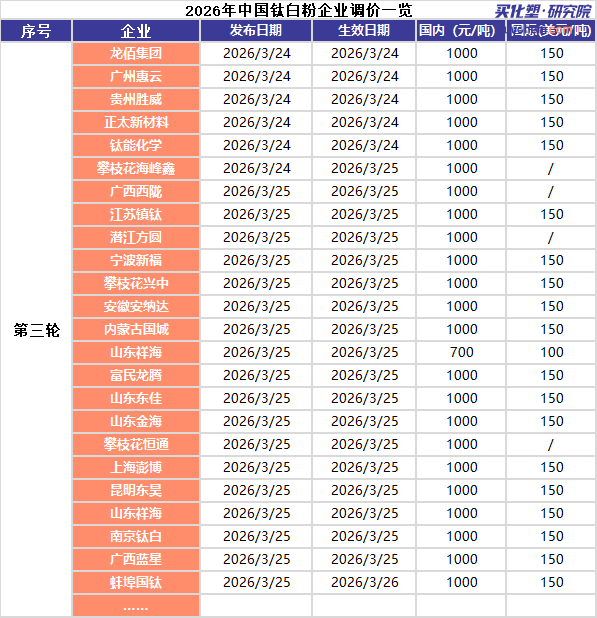Select the slash in 潜江方圆's international column
The width and height of the screenshot is (597, 618).
551,238
